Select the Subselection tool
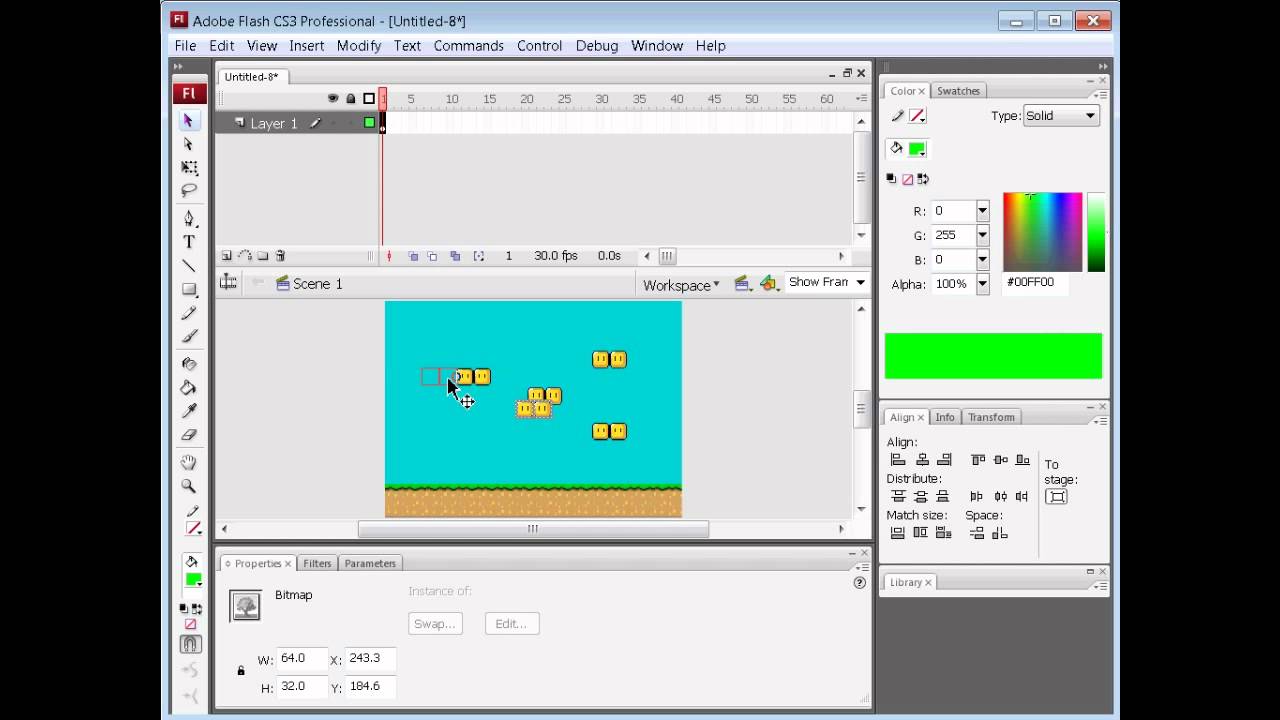Image resolution: width=1280 pixels, height=720 pixels. click(188, 144)
